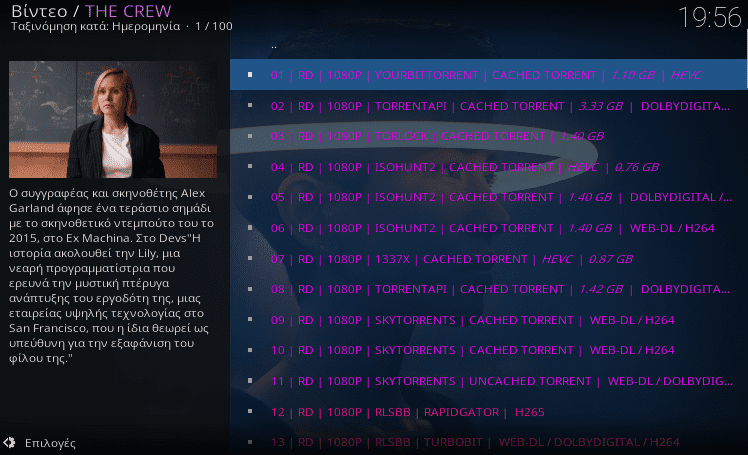Click the bullet icon beside source 04
Image resolution: width=748 pixels, height=455 pixels.
[x=250, y=166]
